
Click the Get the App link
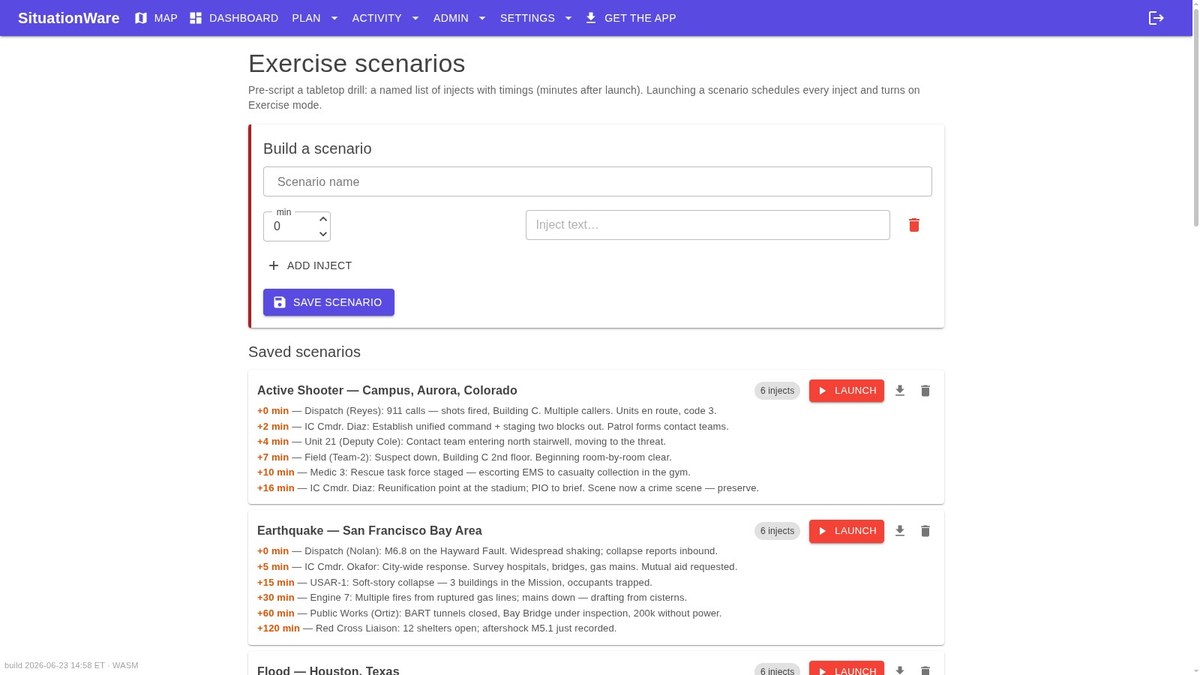630,18
